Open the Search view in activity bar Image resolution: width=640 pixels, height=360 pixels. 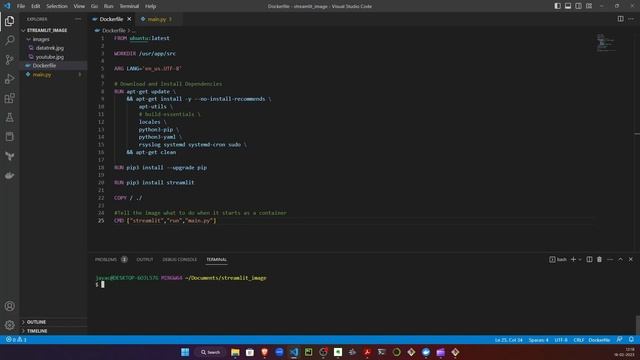coord(9,40)
